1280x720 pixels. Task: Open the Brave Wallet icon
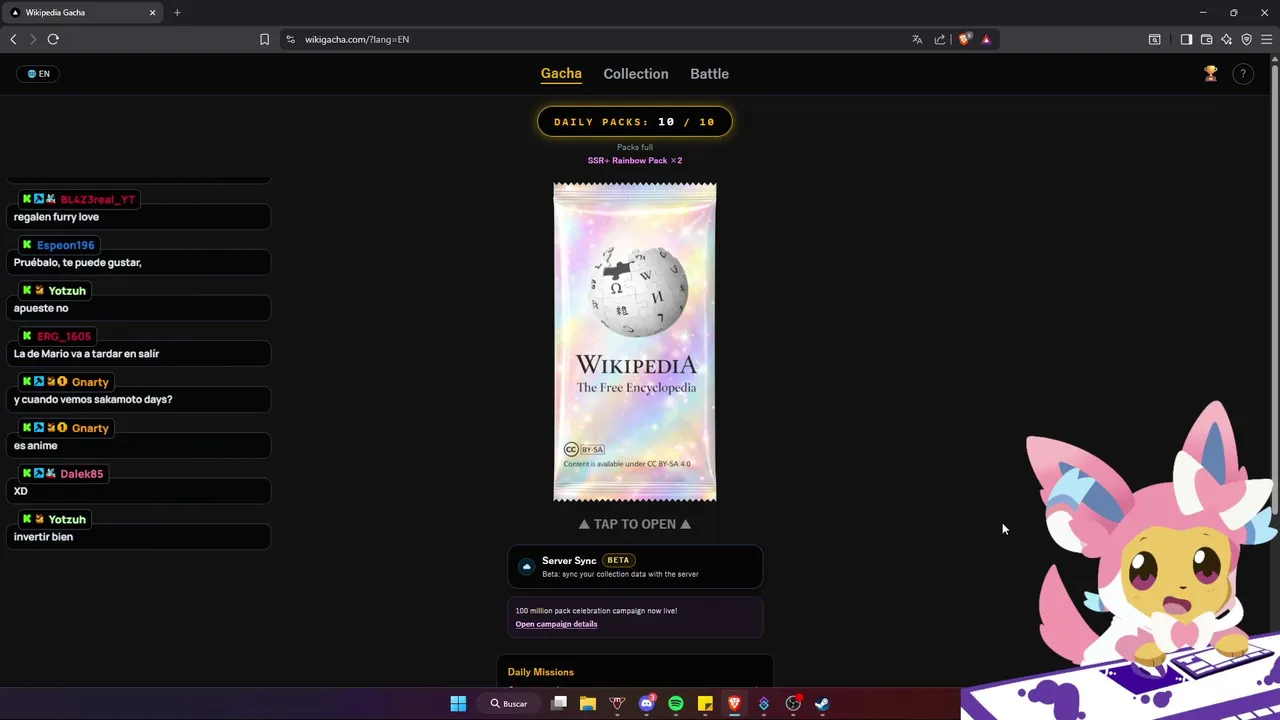tap(1206, 39)
